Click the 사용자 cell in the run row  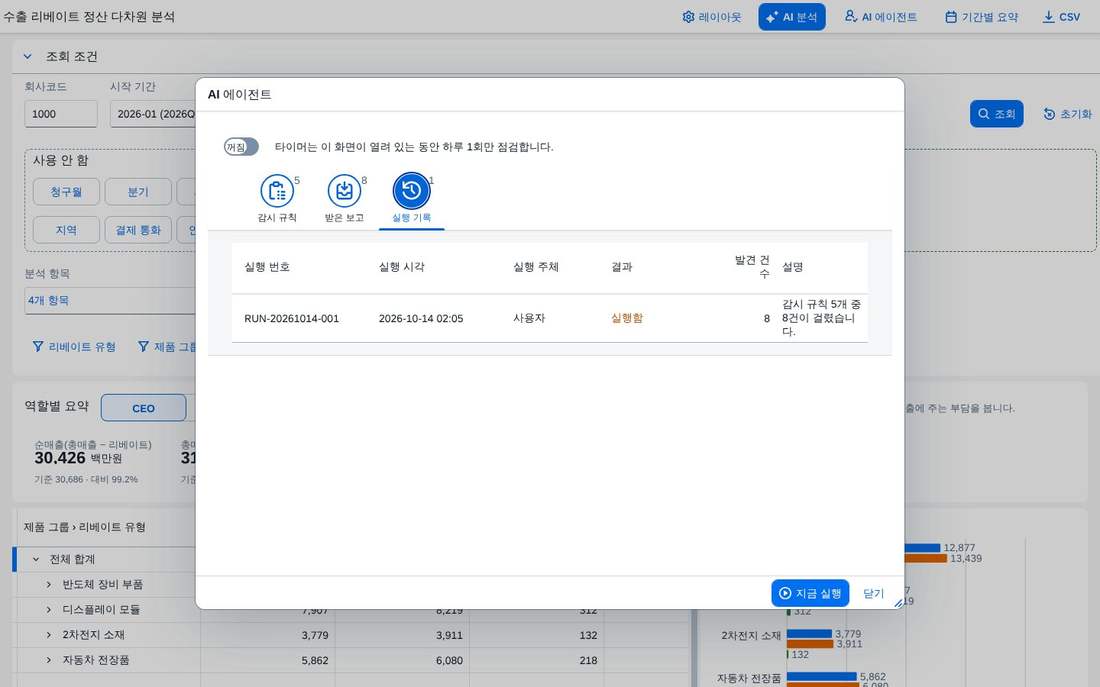click(x=529, y=318)
